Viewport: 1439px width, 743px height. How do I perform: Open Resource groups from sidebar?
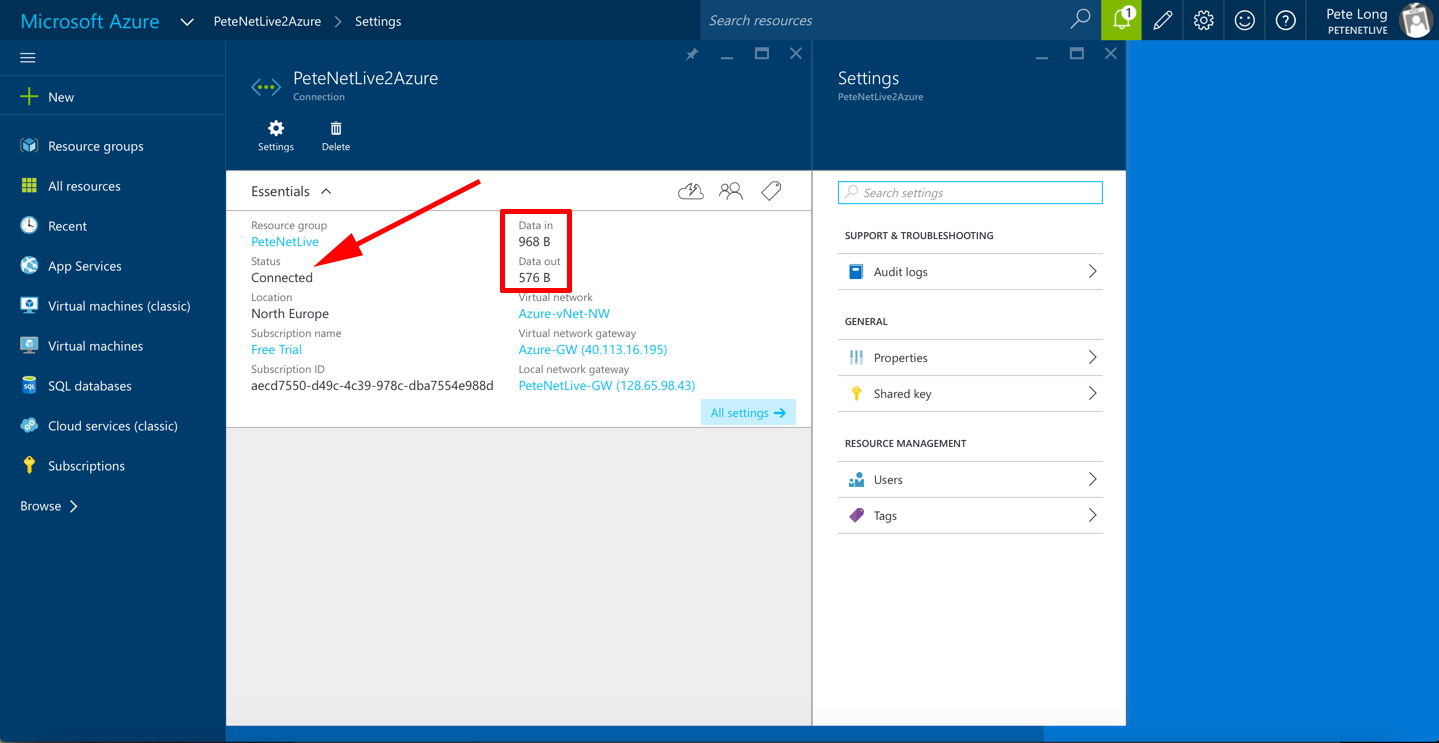(x=95, y=146)
